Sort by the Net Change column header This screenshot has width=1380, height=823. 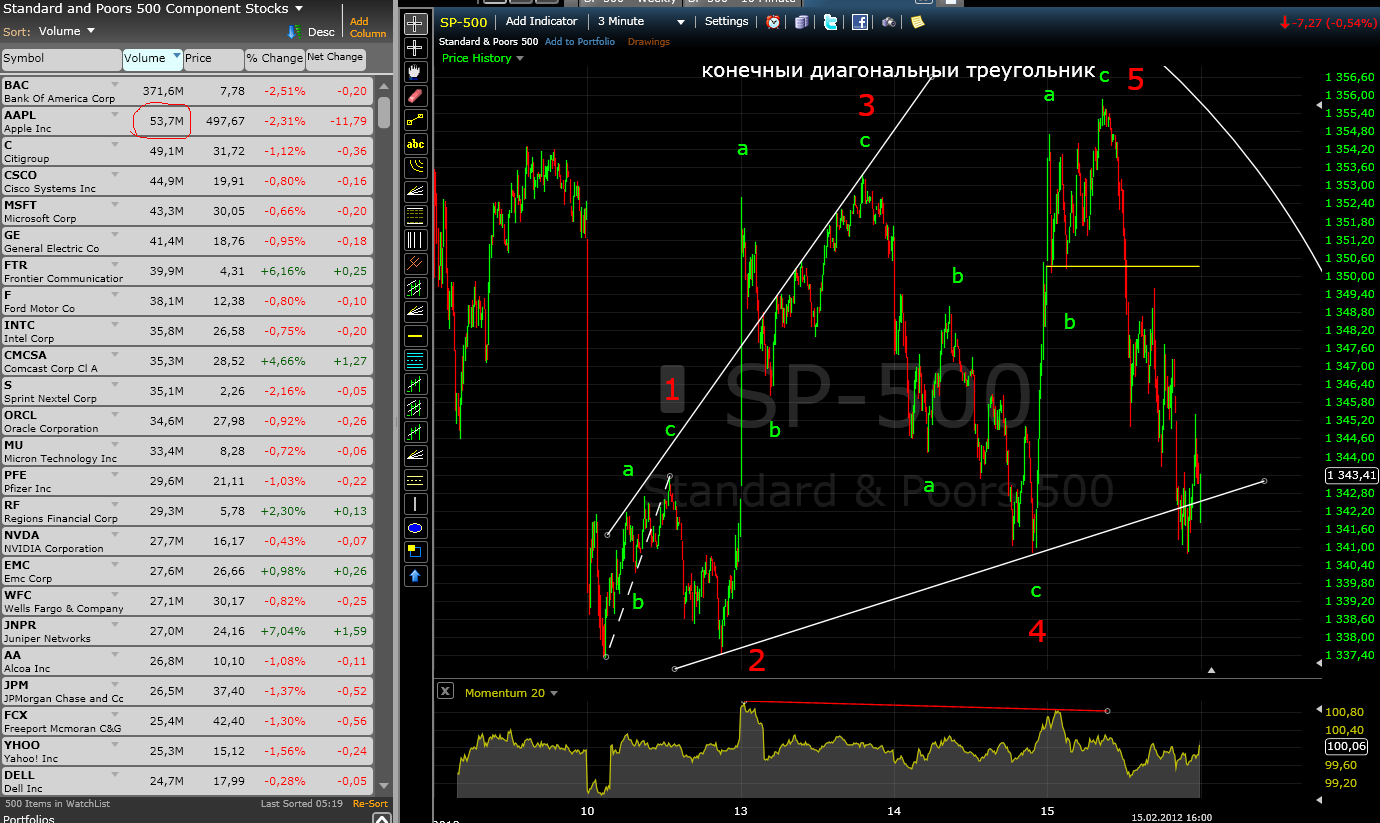tap(338, 59)
